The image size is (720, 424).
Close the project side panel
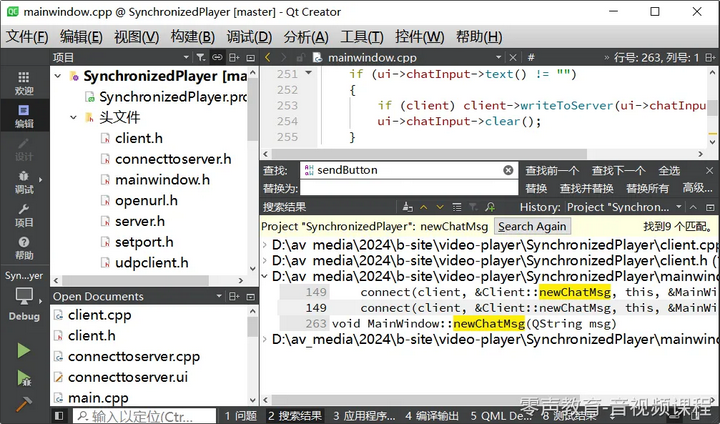[x=251, y=57]
